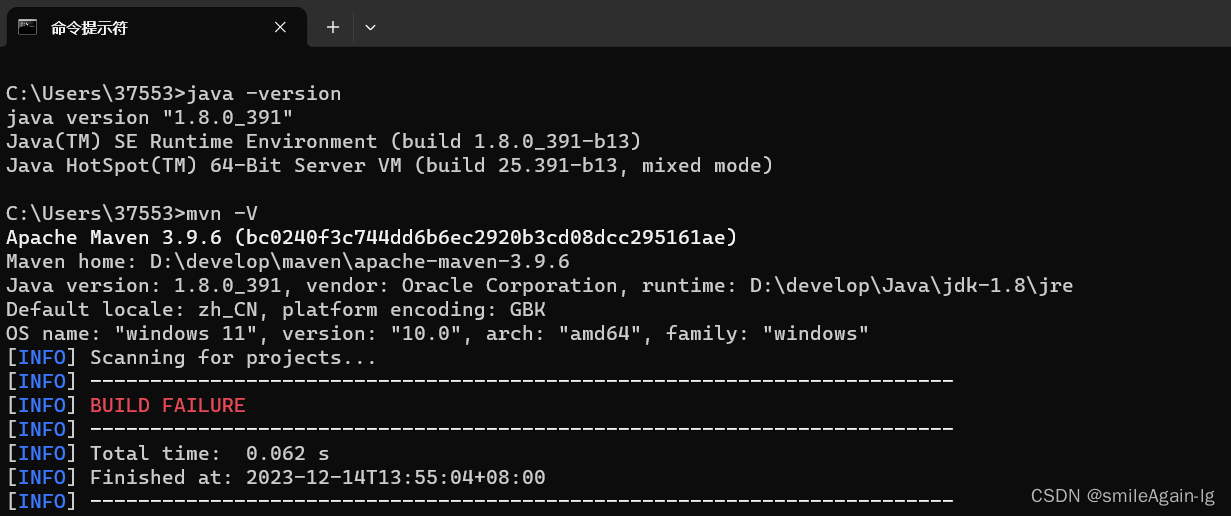Screen dimensions: 1231x516
Task: Click the Java(TM) SE Runtime Environment line
Action: (x=323, y=142)
